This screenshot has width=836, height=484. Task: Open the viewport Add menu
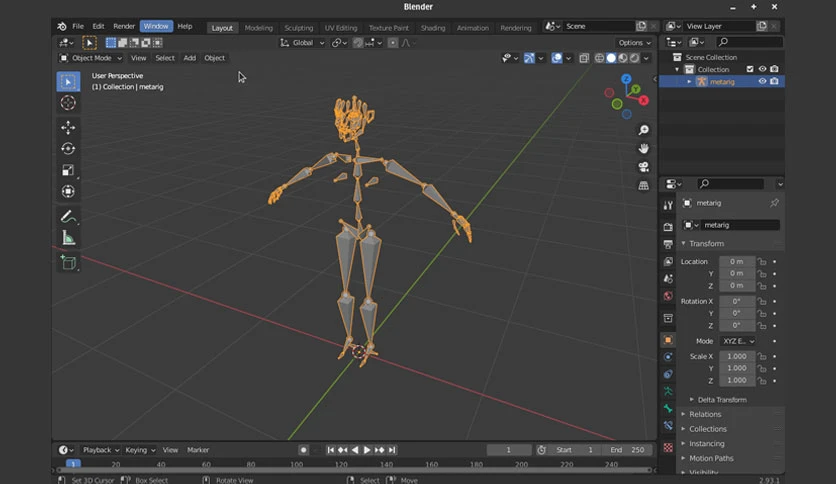(190, 58)
